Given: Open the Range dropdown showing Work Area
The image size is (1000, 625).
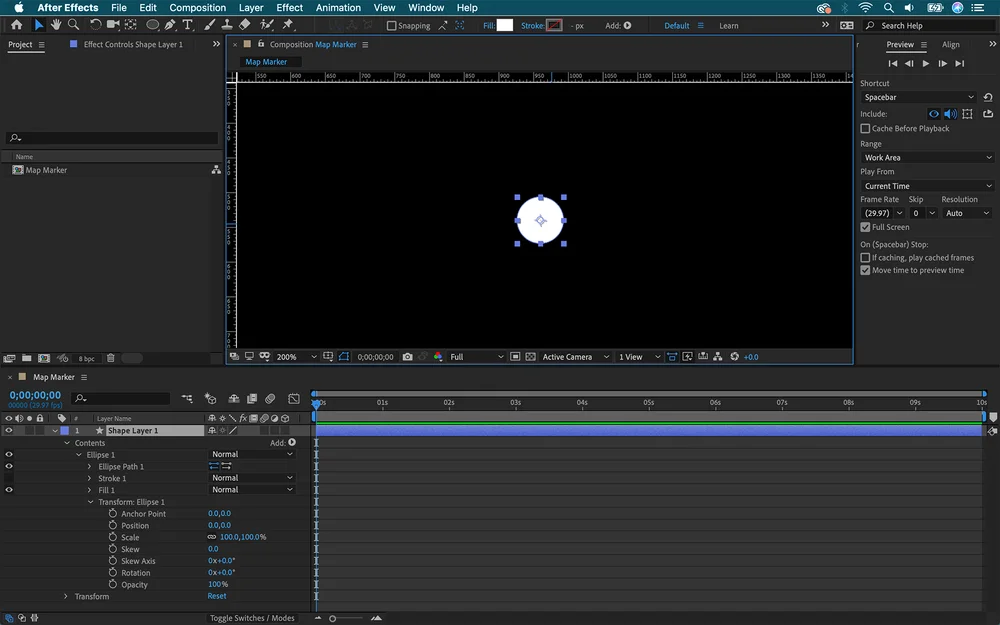Looking at the screenshot, I should 927,158.
